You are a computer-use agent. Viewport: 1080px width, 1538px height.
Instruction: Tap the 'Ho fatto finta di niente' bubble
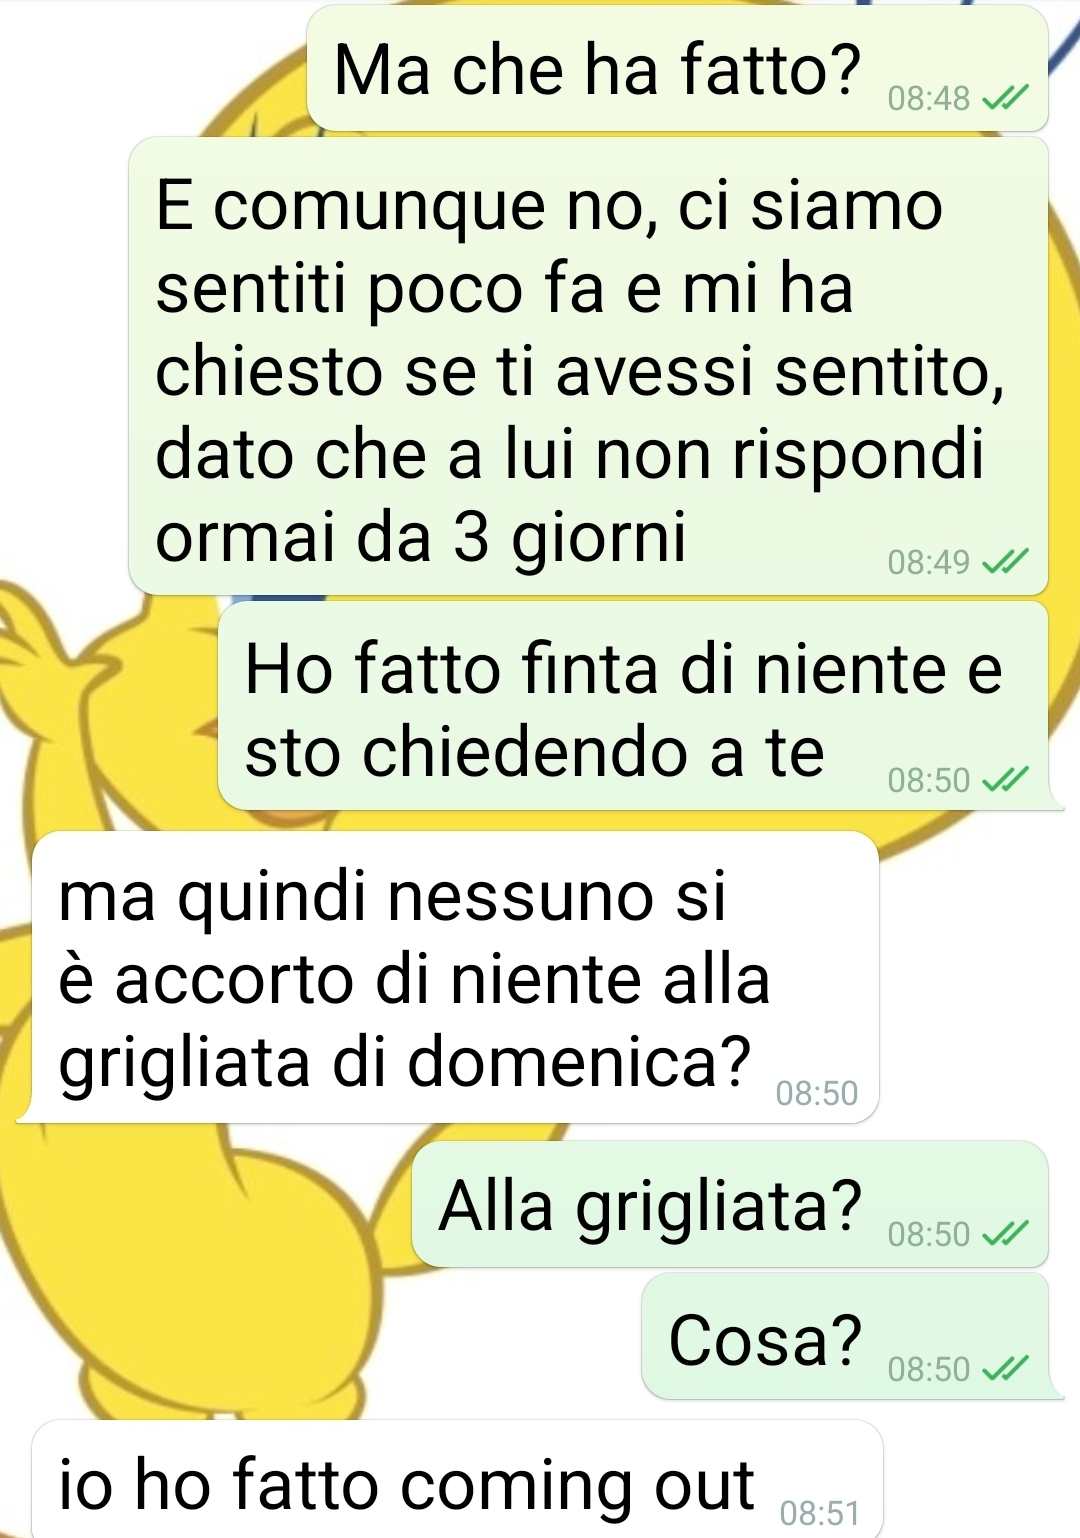[633, 706]
